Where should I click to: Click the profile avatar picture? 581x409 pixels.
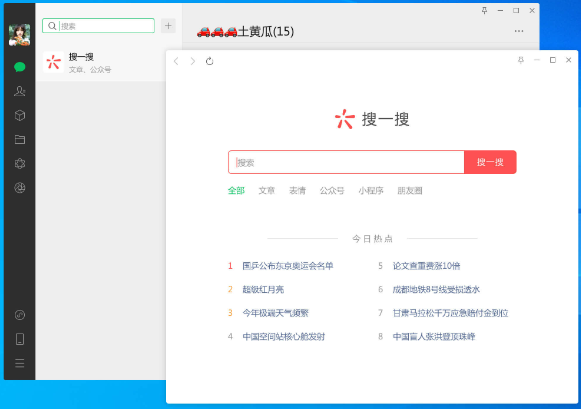(19, 35)
